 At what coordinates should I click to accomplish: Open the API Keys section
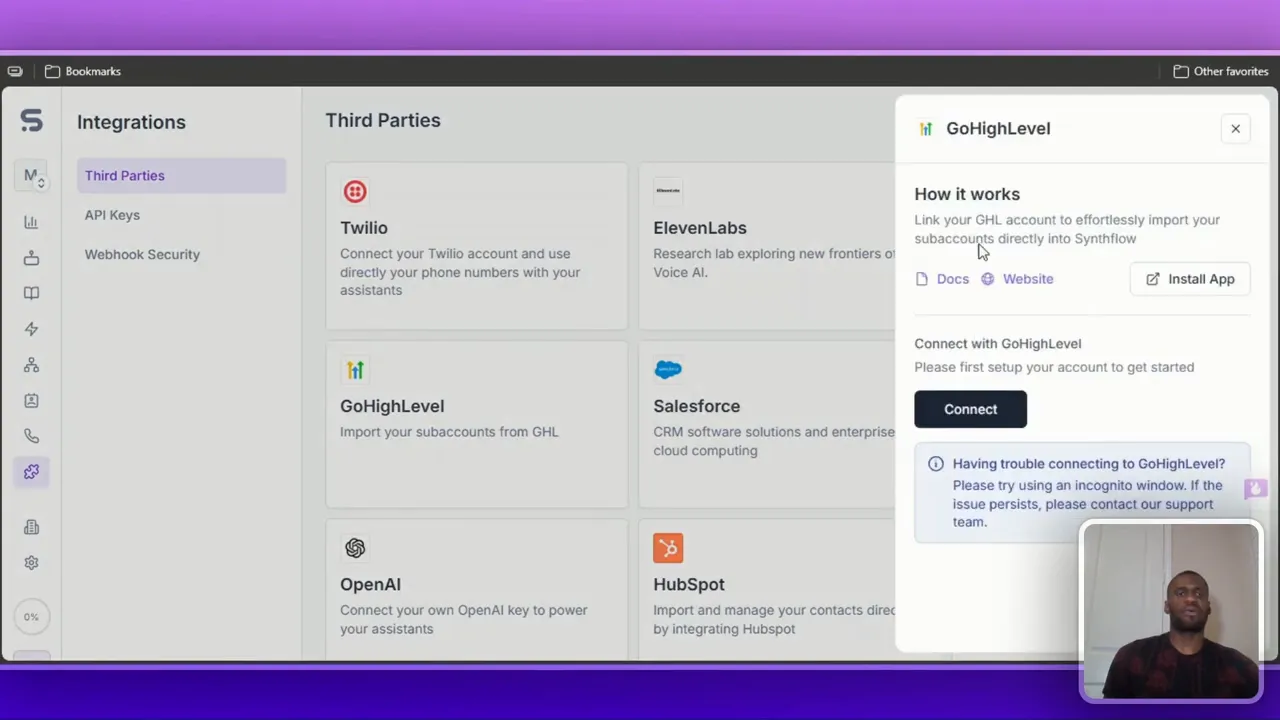point(112,215)
